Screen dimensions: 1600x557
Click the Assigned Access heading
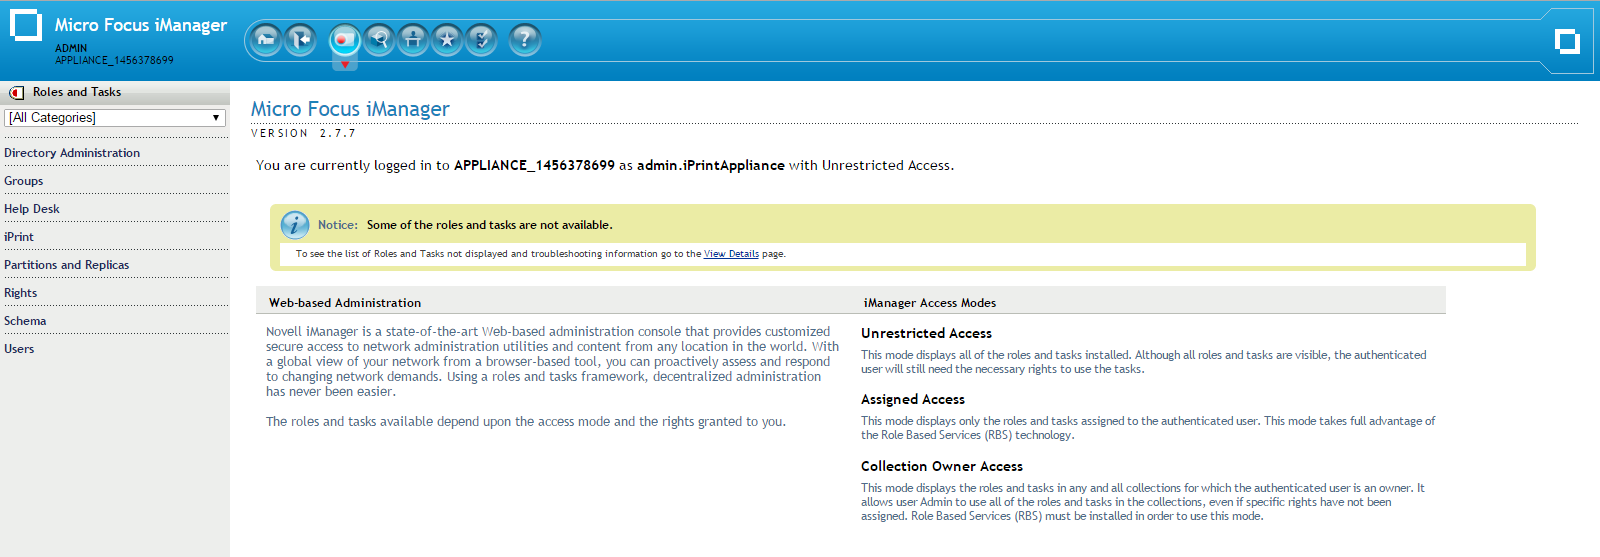[913, 399]
